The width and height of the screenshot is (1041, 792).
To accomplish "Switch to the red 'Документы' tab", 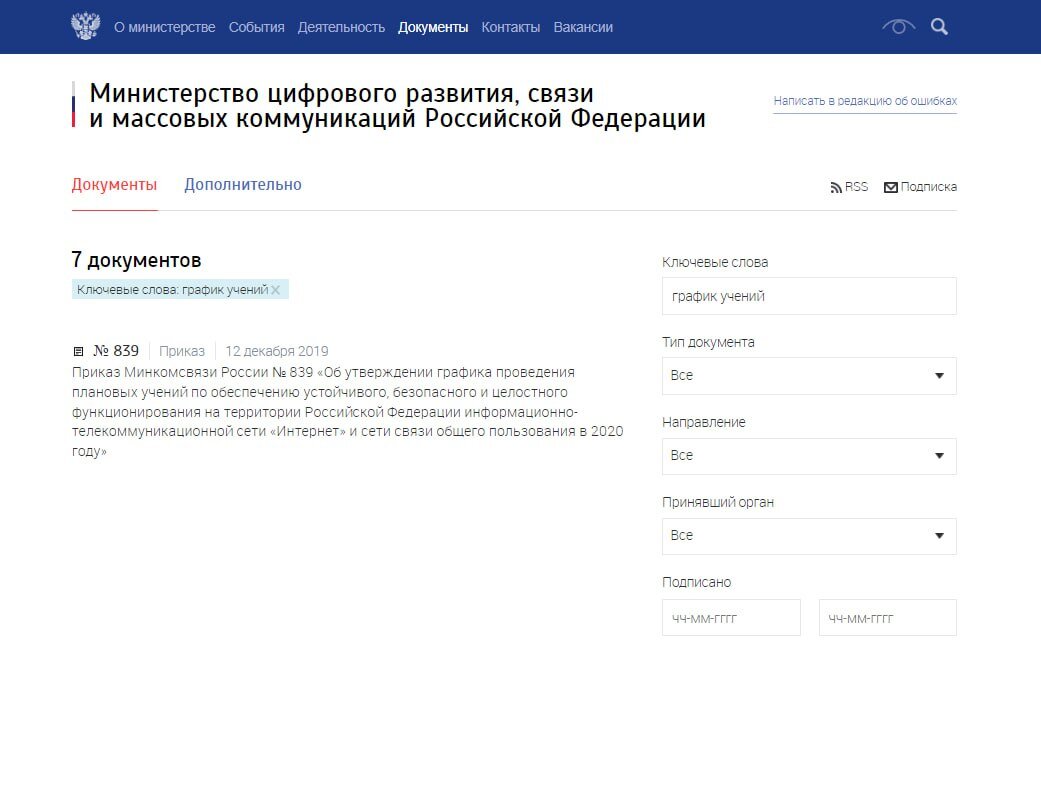I will (114, 185).
